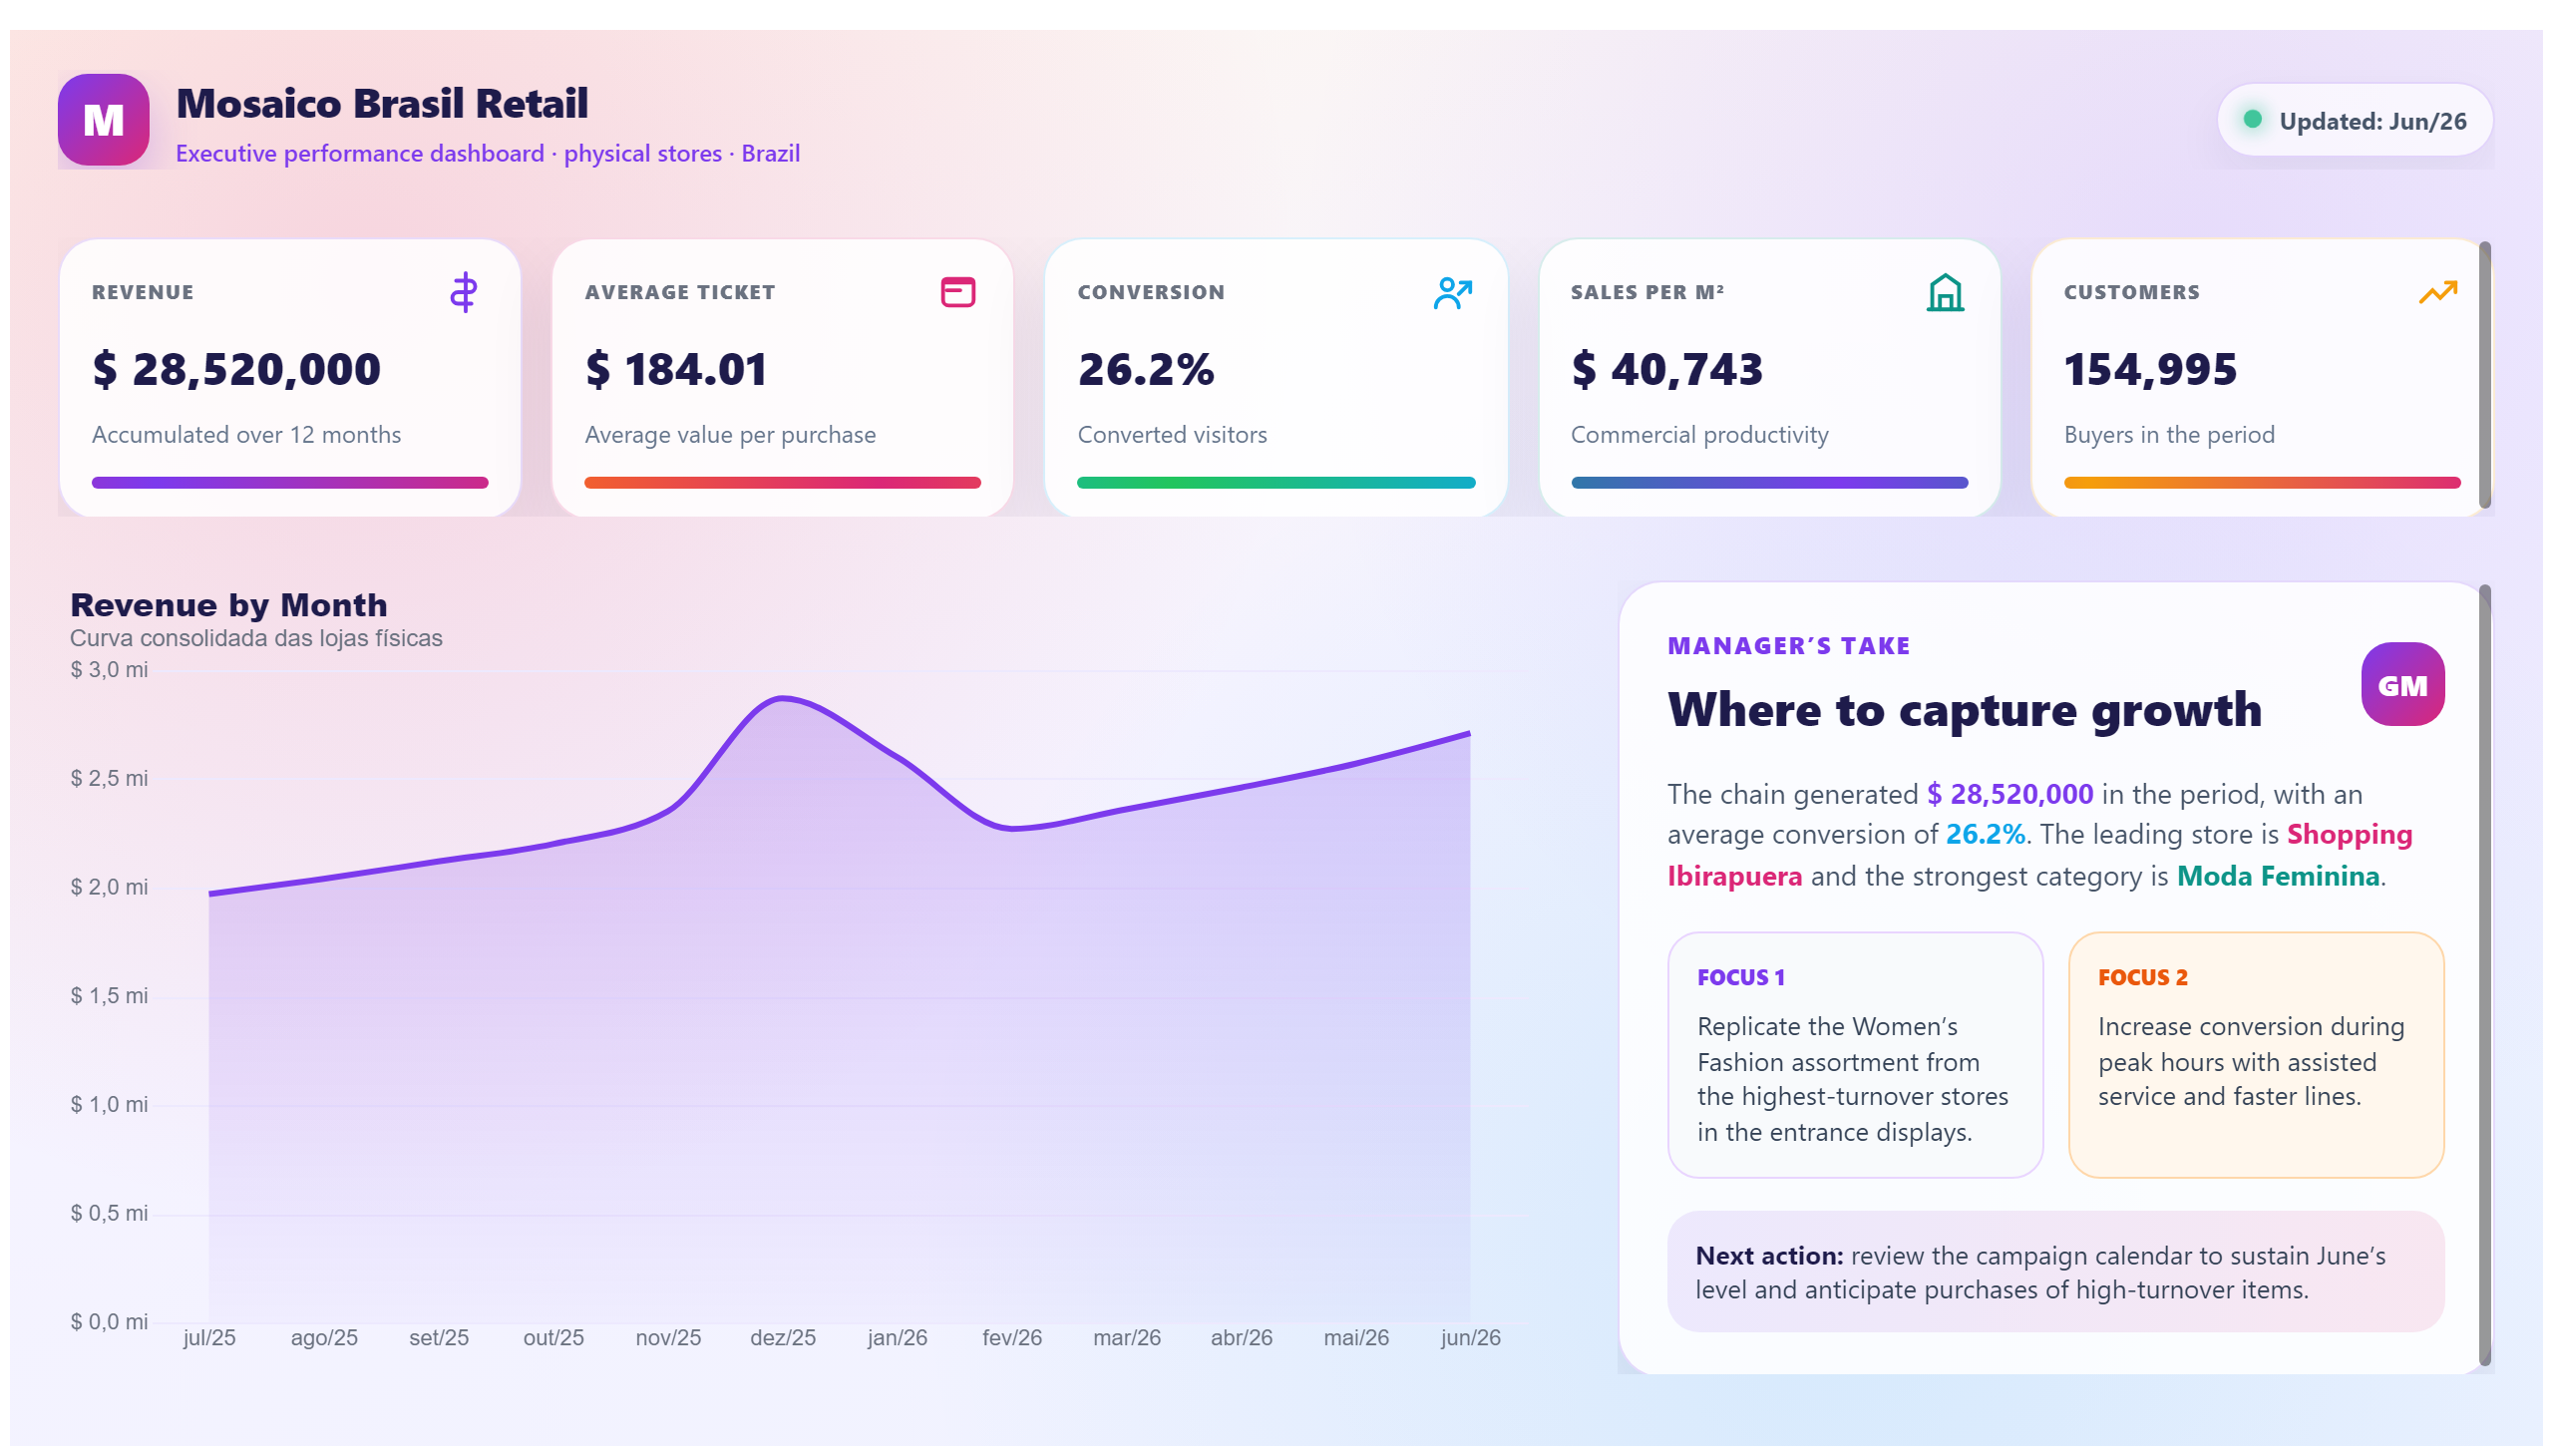
Task: Click the Manager's Take panel scrollbar
Action: 2484,975
